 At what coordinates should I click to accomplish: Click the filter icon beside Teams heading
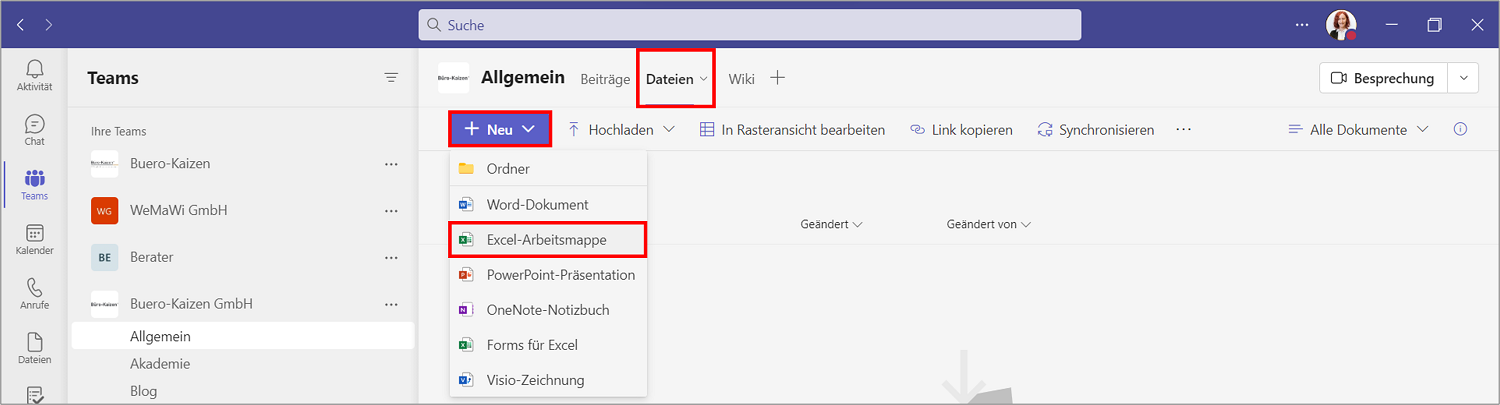tap(391, 78)
